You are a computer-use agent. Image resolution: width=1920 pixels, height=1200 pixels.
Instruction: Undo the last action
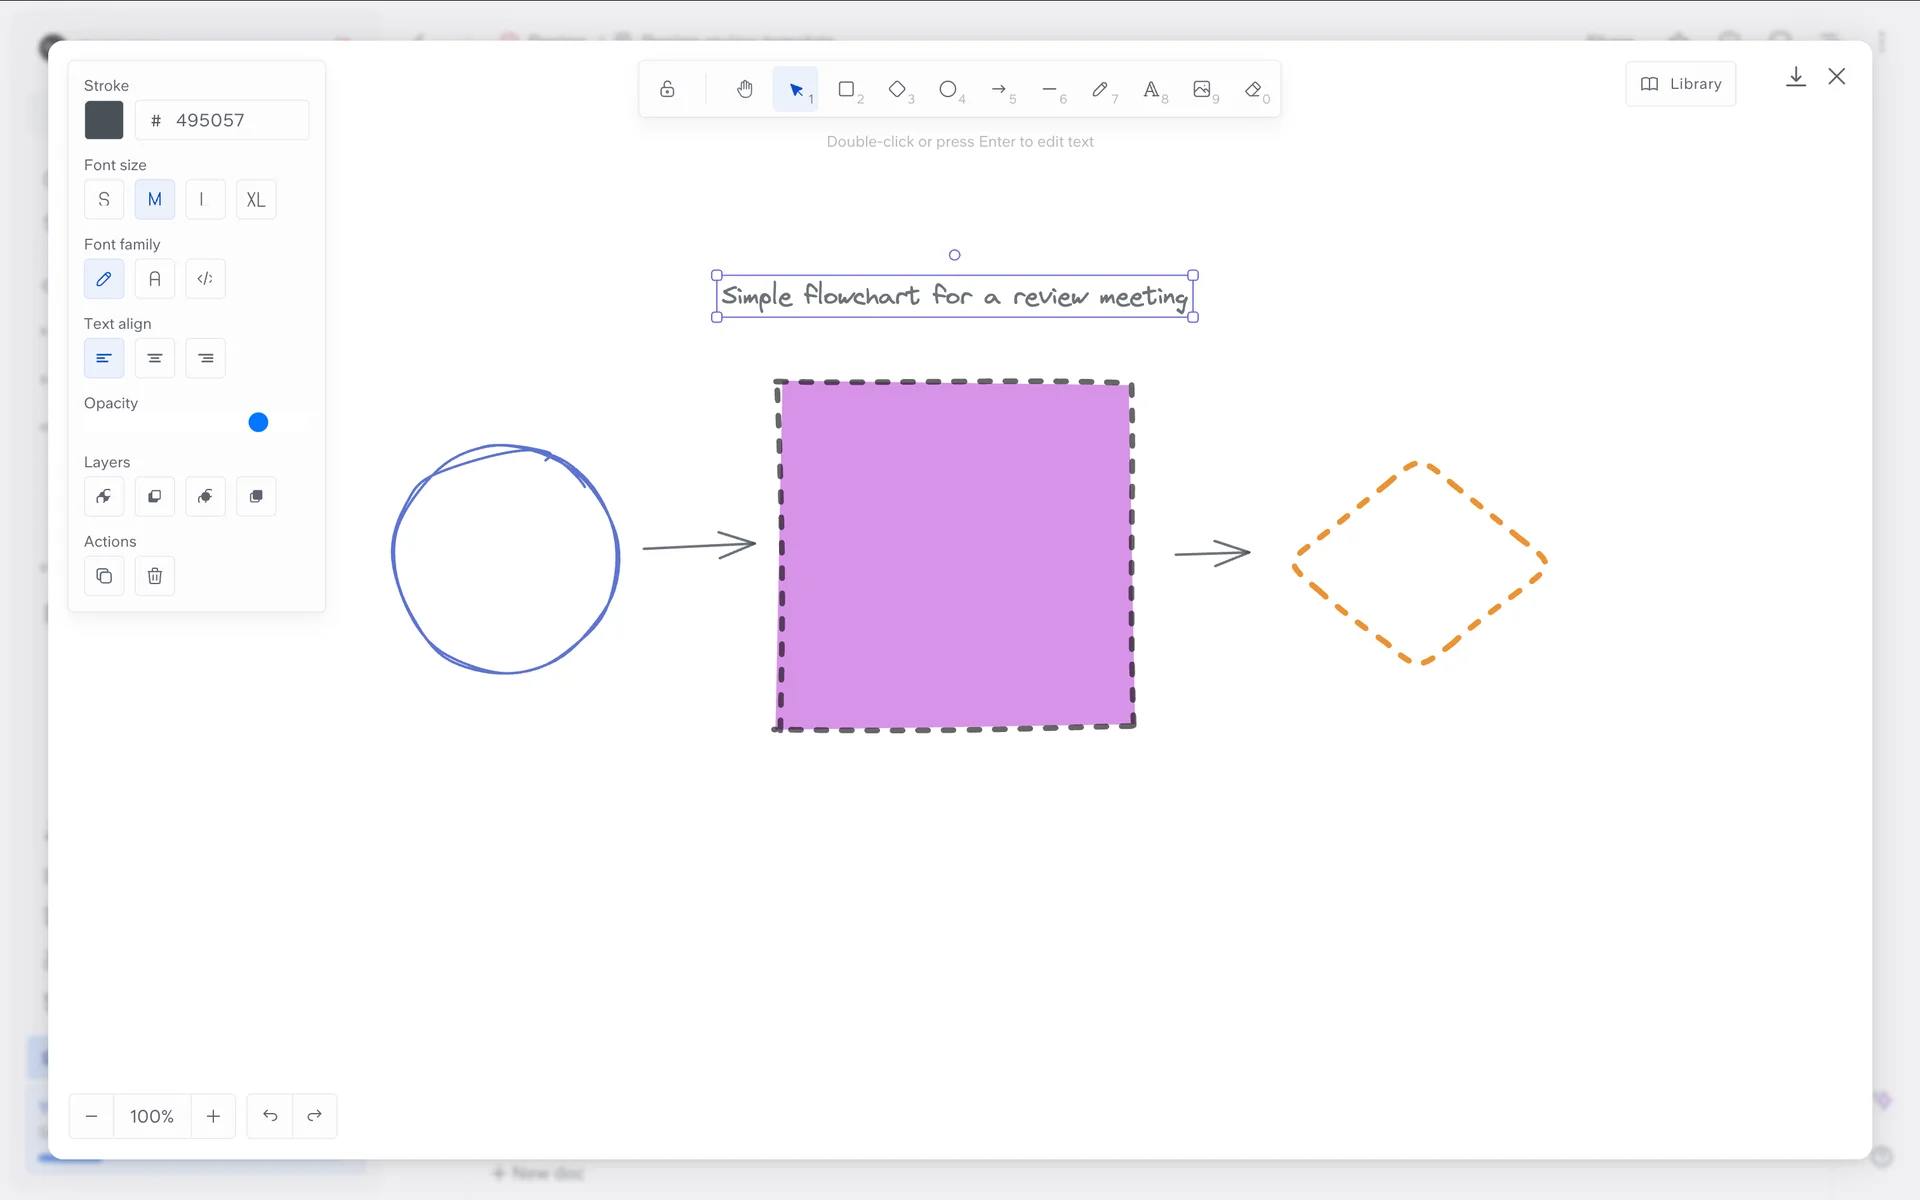(x=270, y=1116)
